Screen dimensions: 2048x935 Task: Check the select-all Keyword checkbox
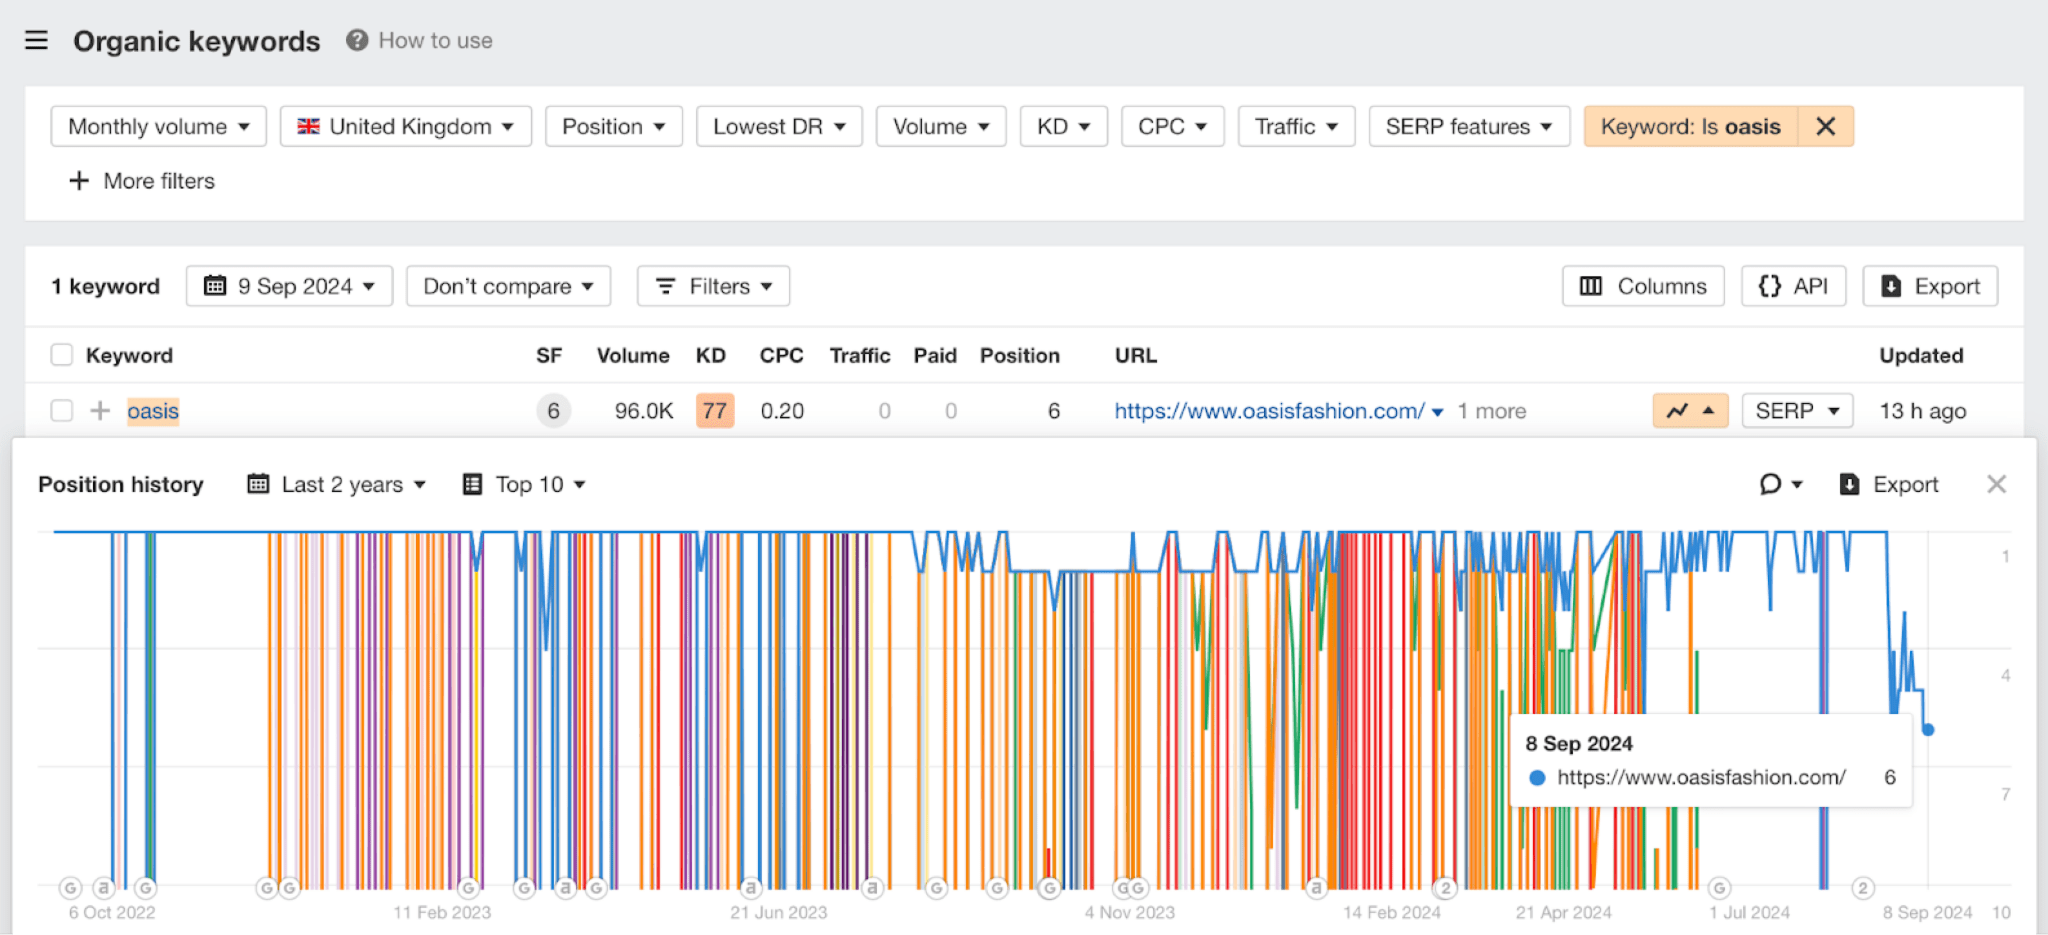click(x=61, y=355)
